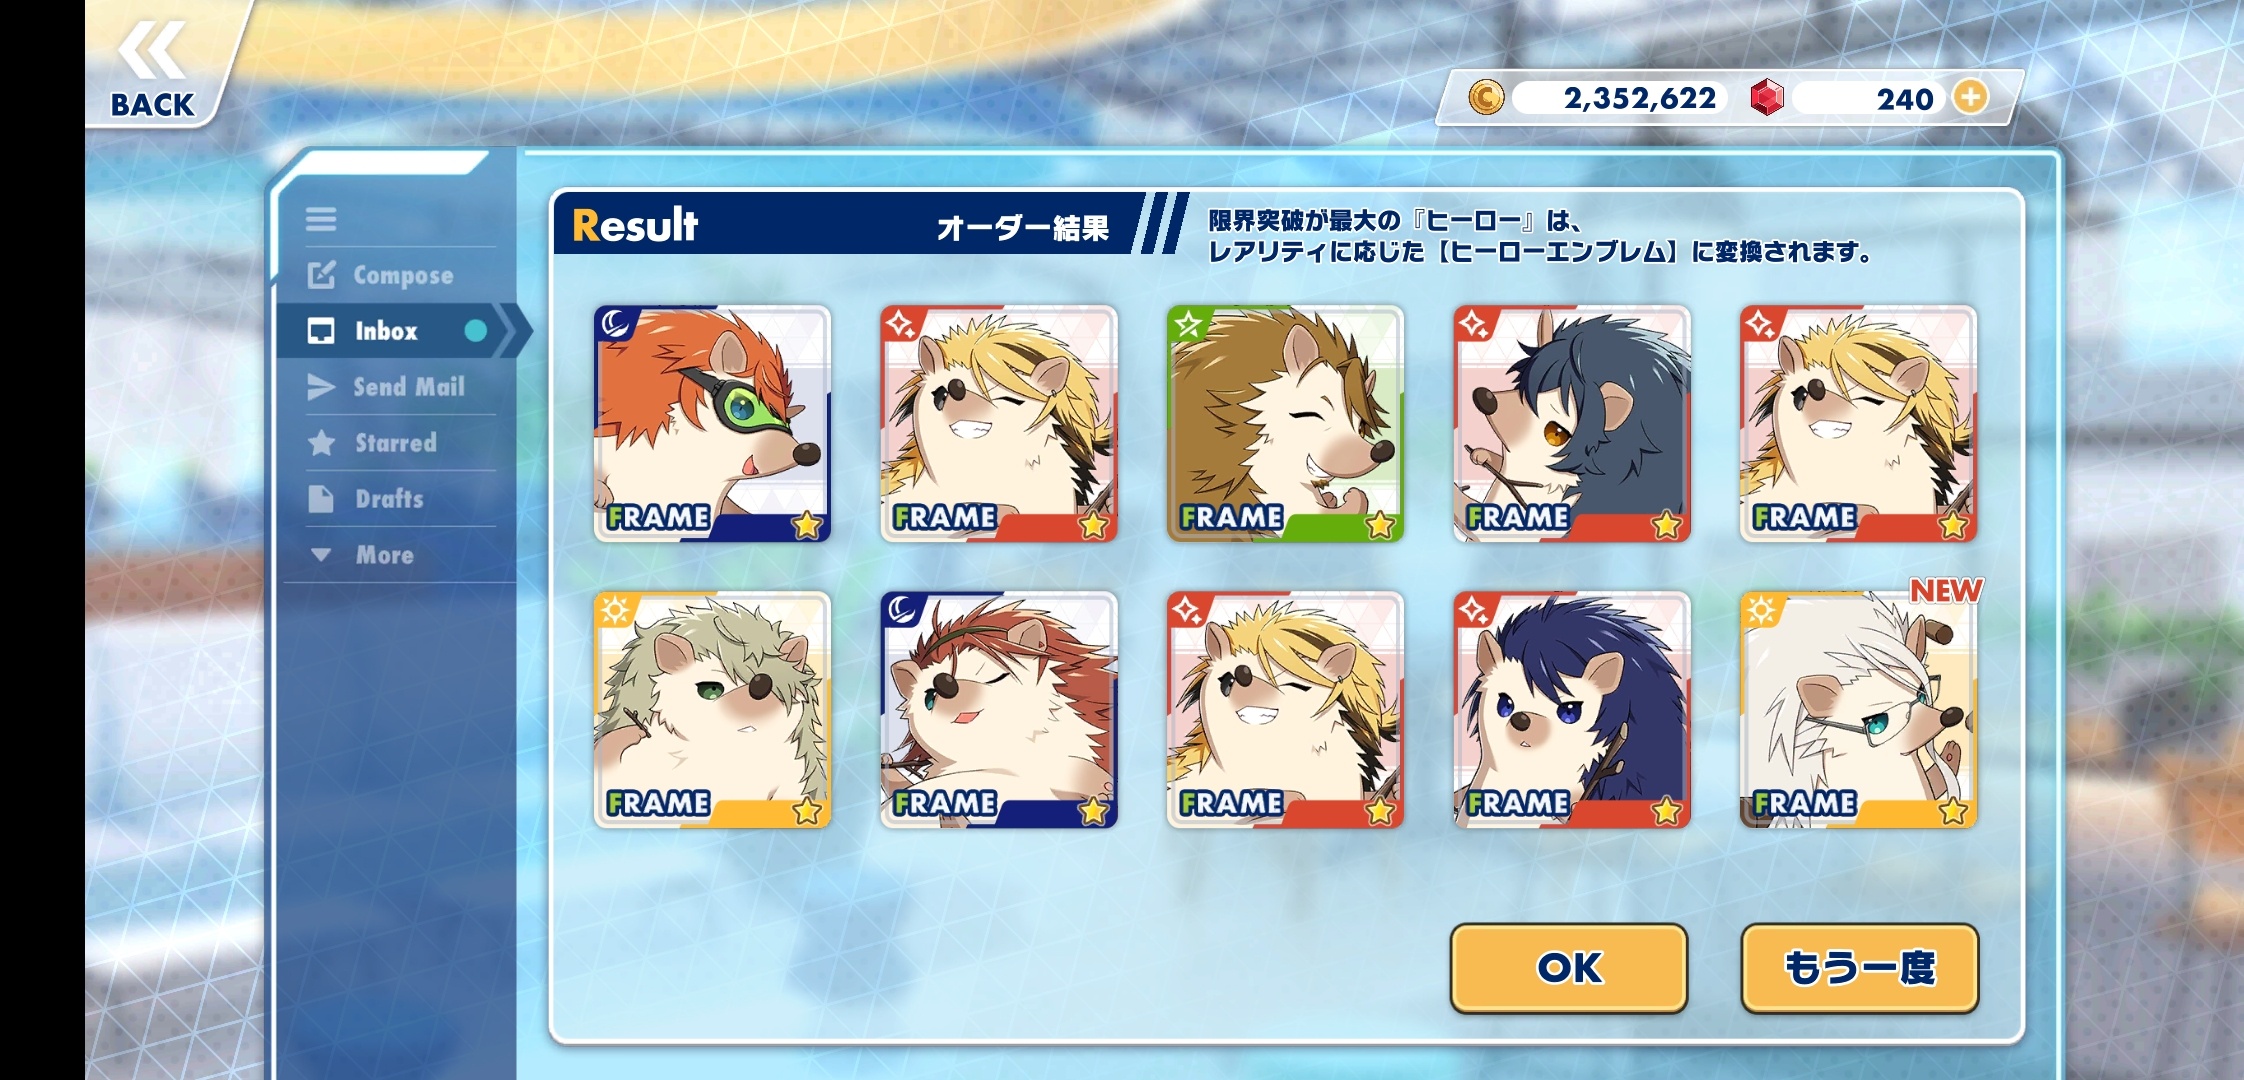
Task: Tap the gray-green hedgehog sun-type card
Action: point(712,710)
